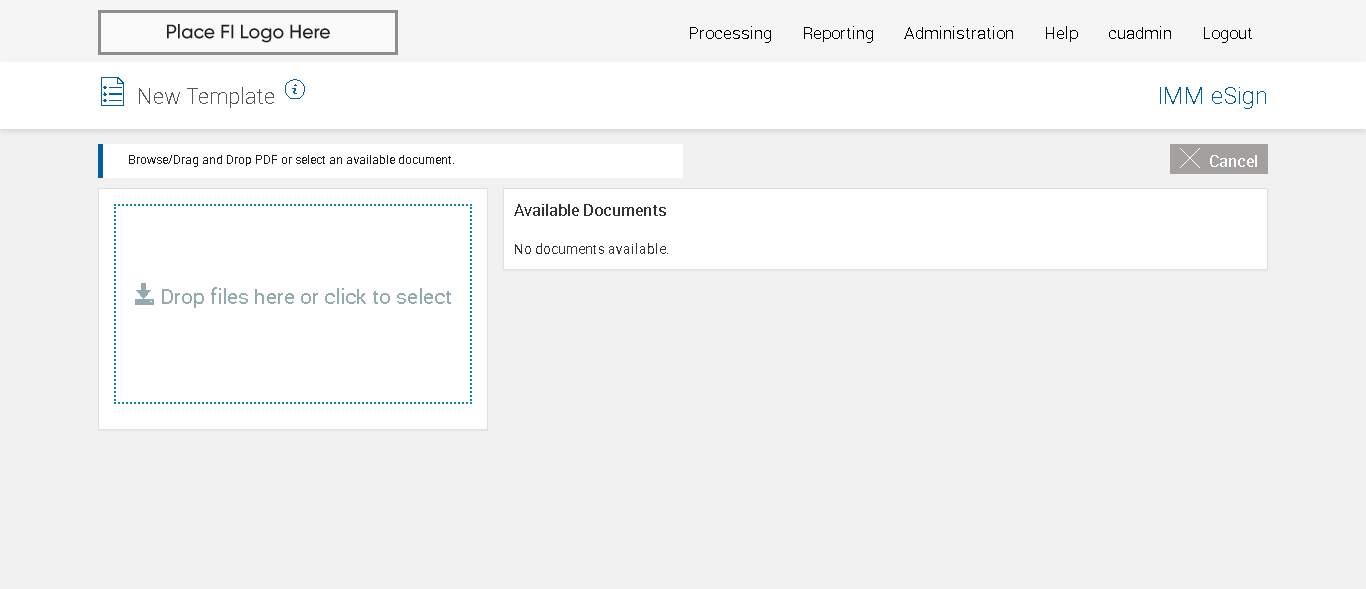Open the info icon beside New Template

[x=294, y=89]
